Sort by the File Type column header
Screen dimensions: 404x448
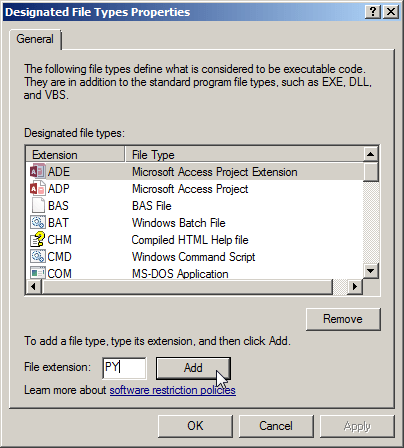pos(244,155)
